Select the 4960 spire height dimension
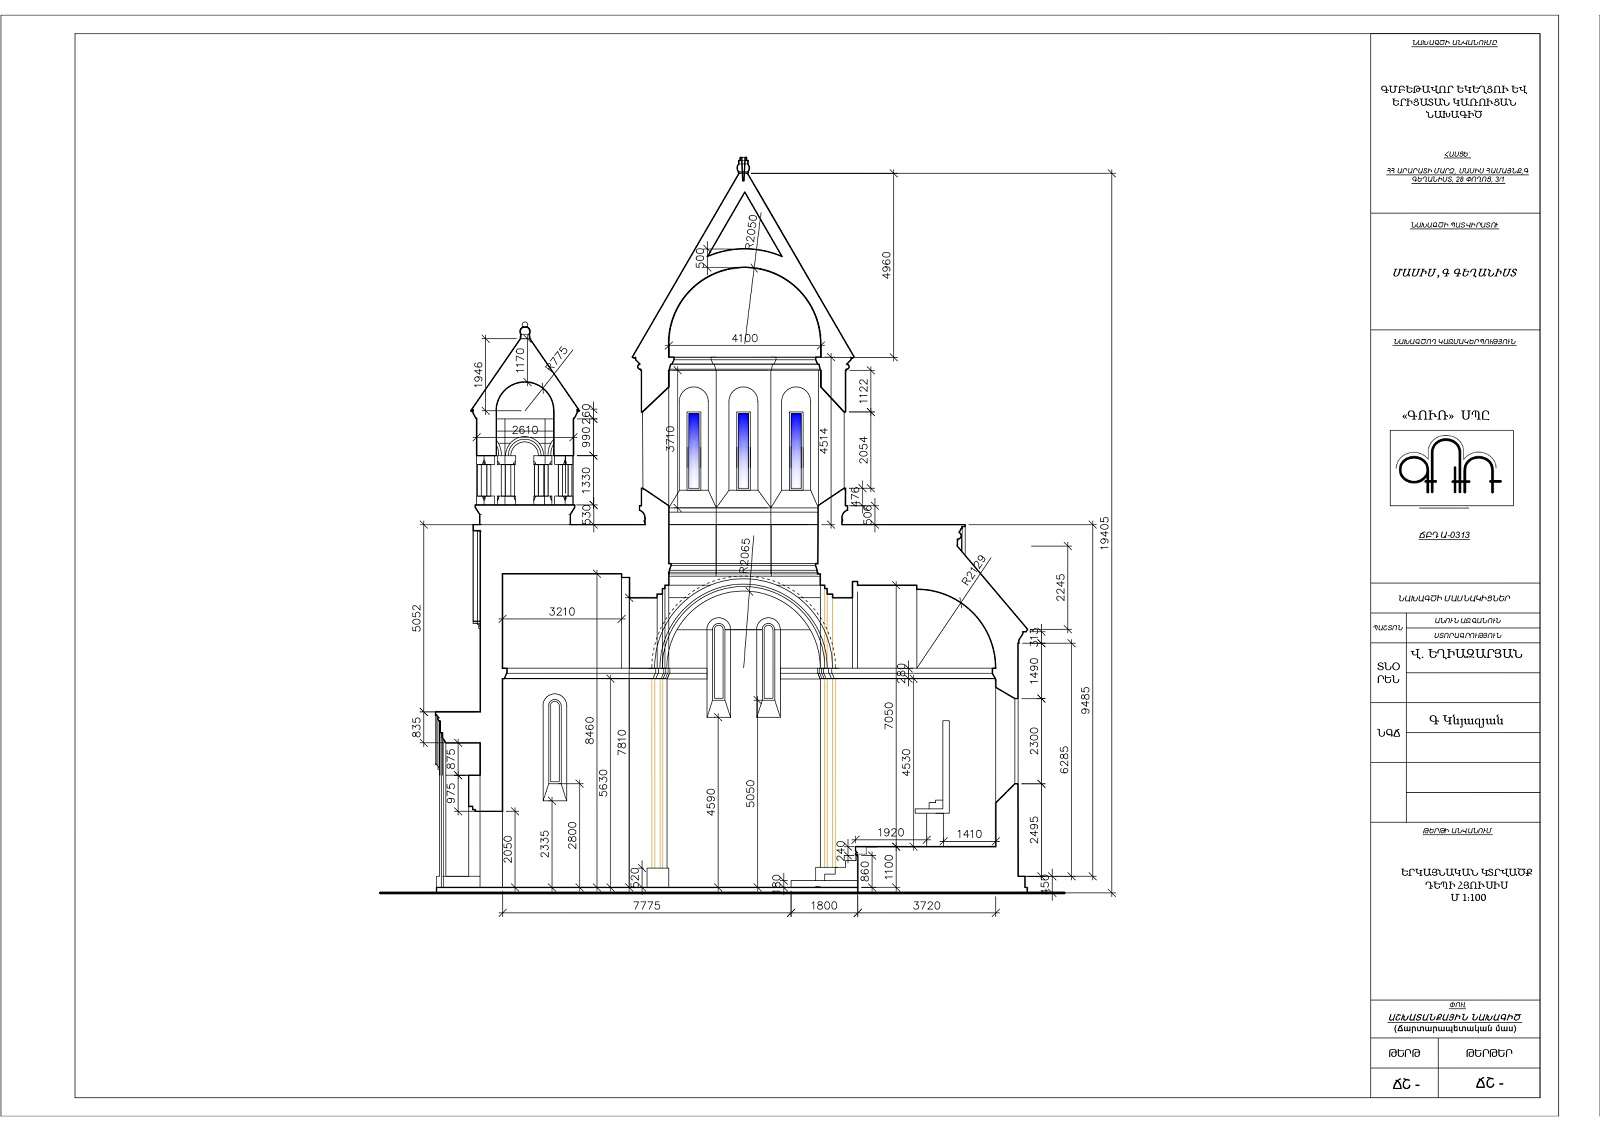1600x1131 pixels. pyautogui.click(x=886, y=267)
